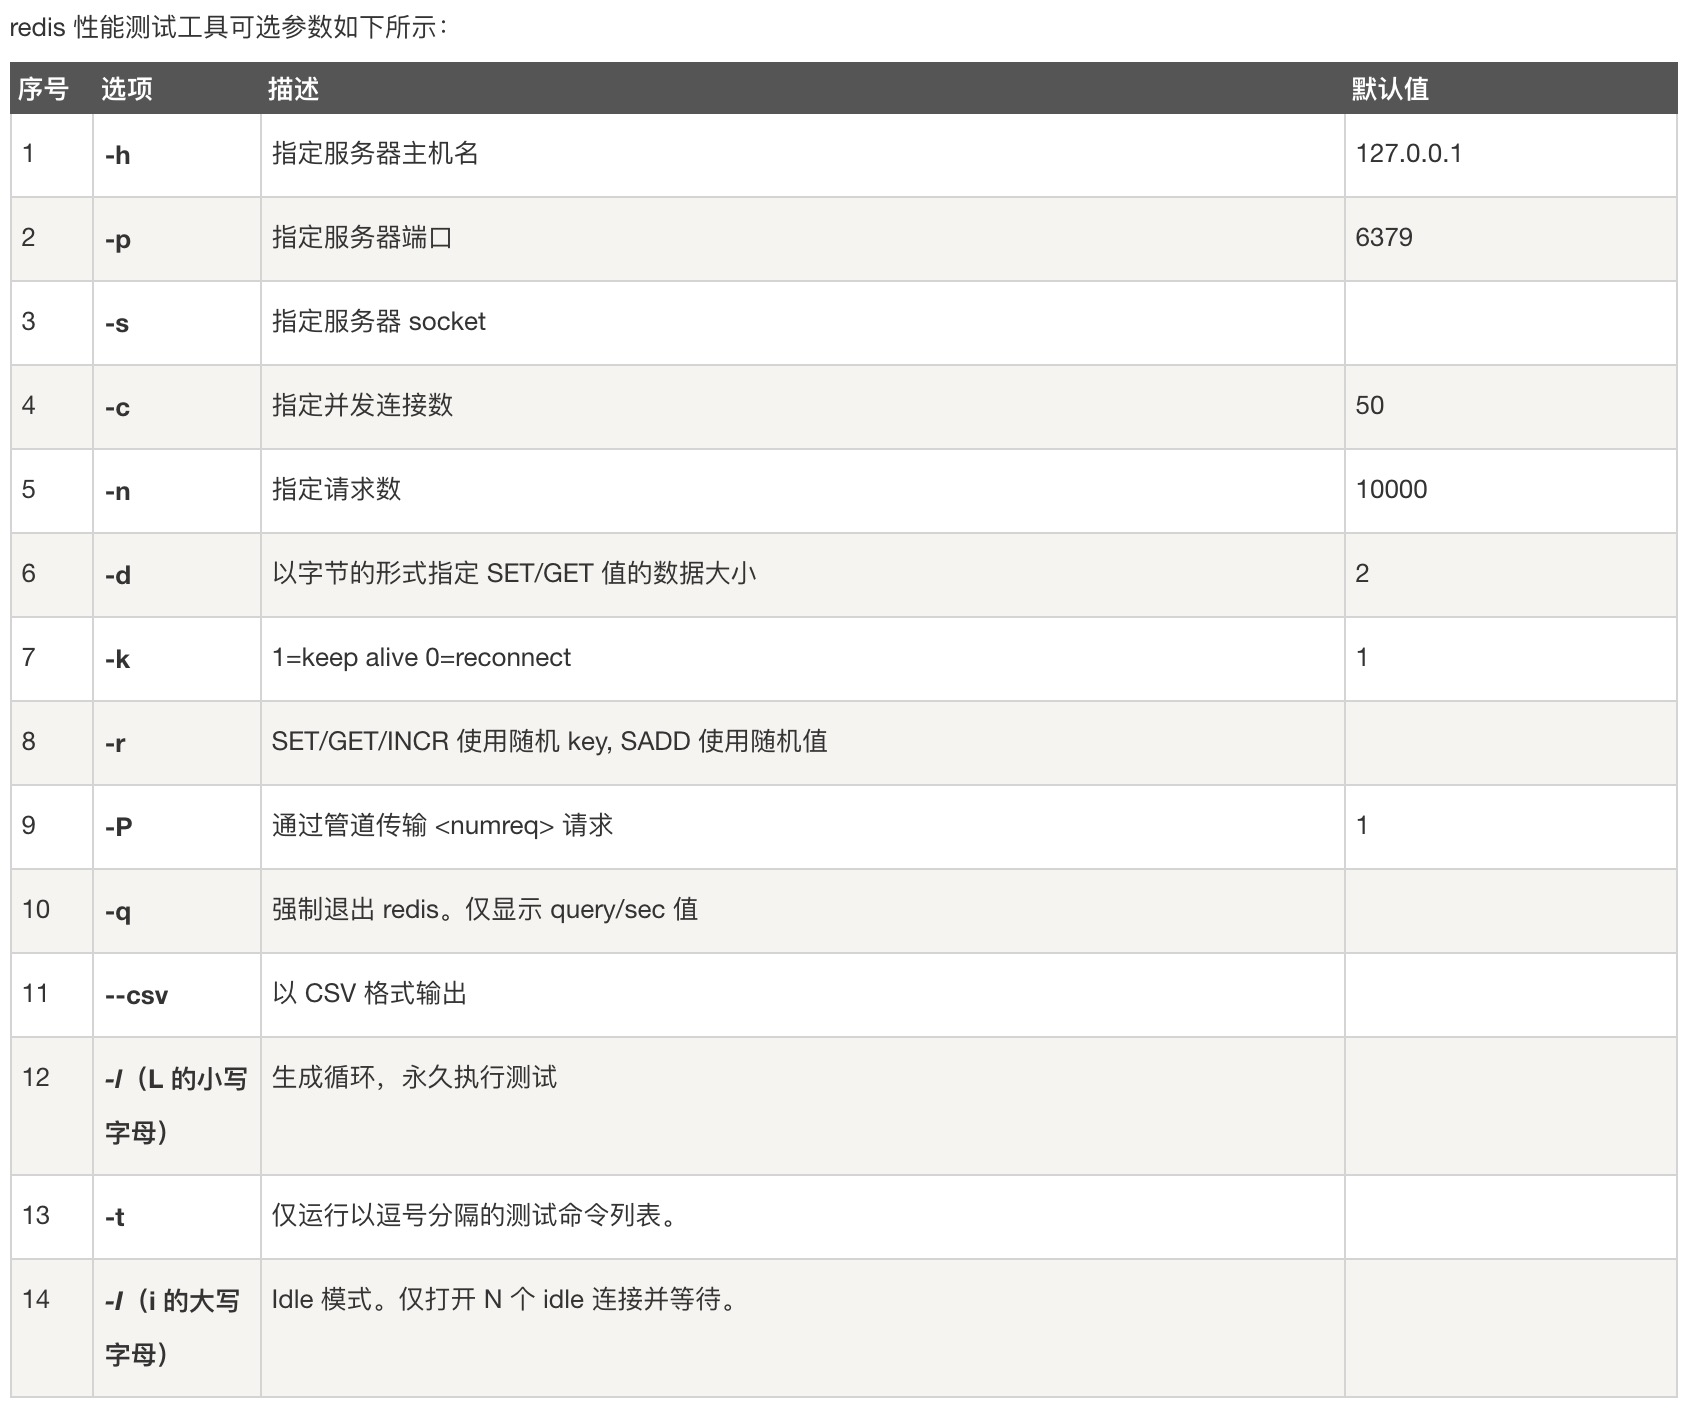1694x1410 pixels.
Task: Click the keep alive description text
Action: (x=421, y=658)
